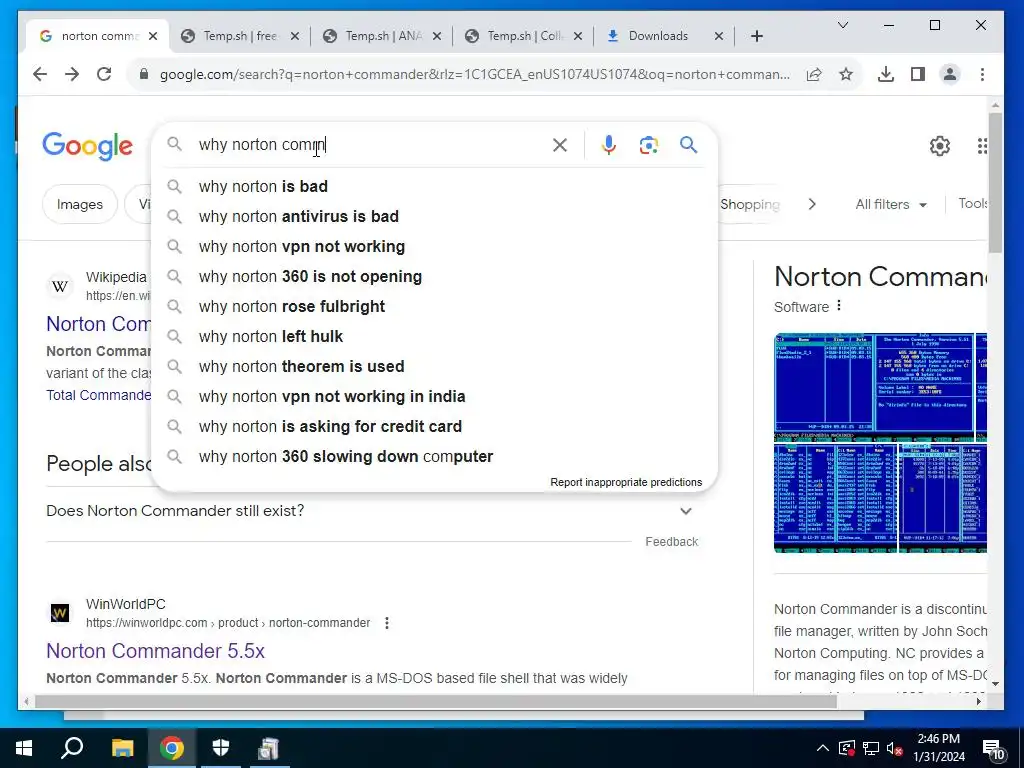1024x768 pixels.
Task: Click the muted volume tray icon
Action: click(895, 748)
